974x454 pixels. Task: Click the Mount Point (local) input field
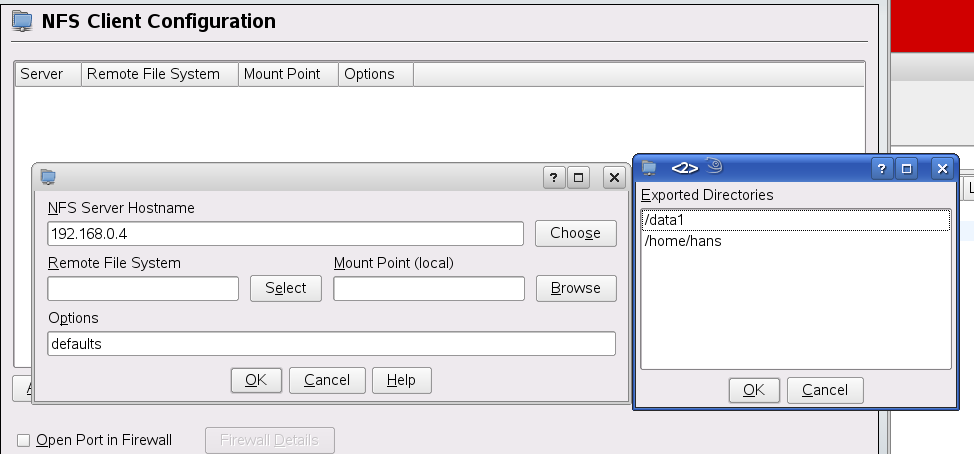pyautogui.click(x=429, y=289)
